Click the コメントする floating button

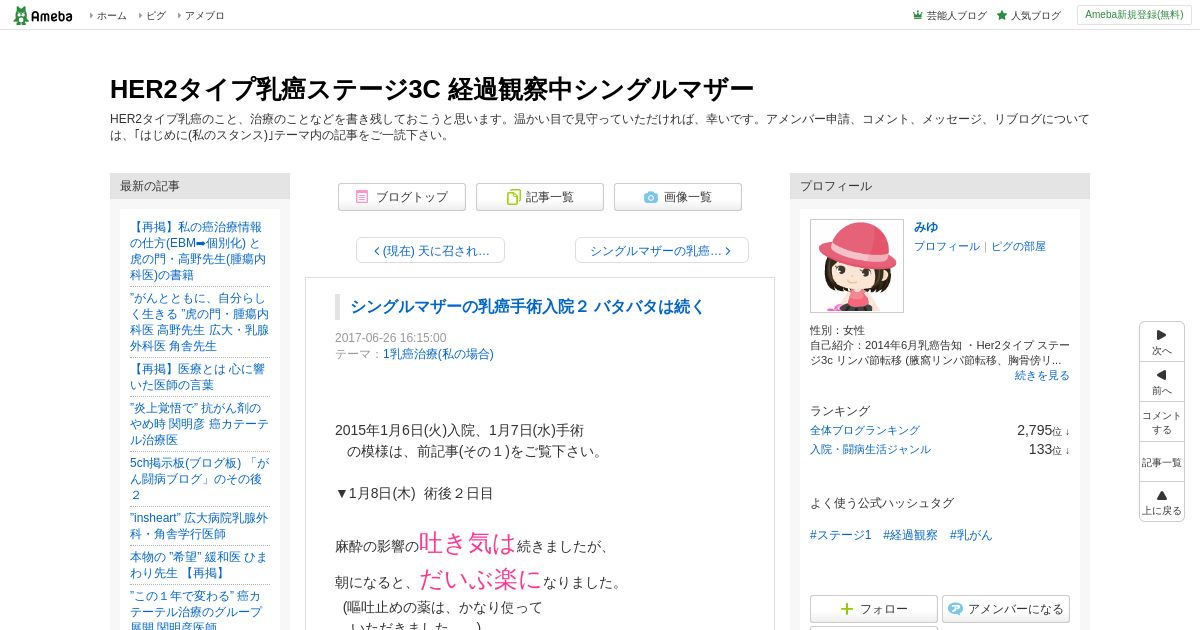(1162, 422)
